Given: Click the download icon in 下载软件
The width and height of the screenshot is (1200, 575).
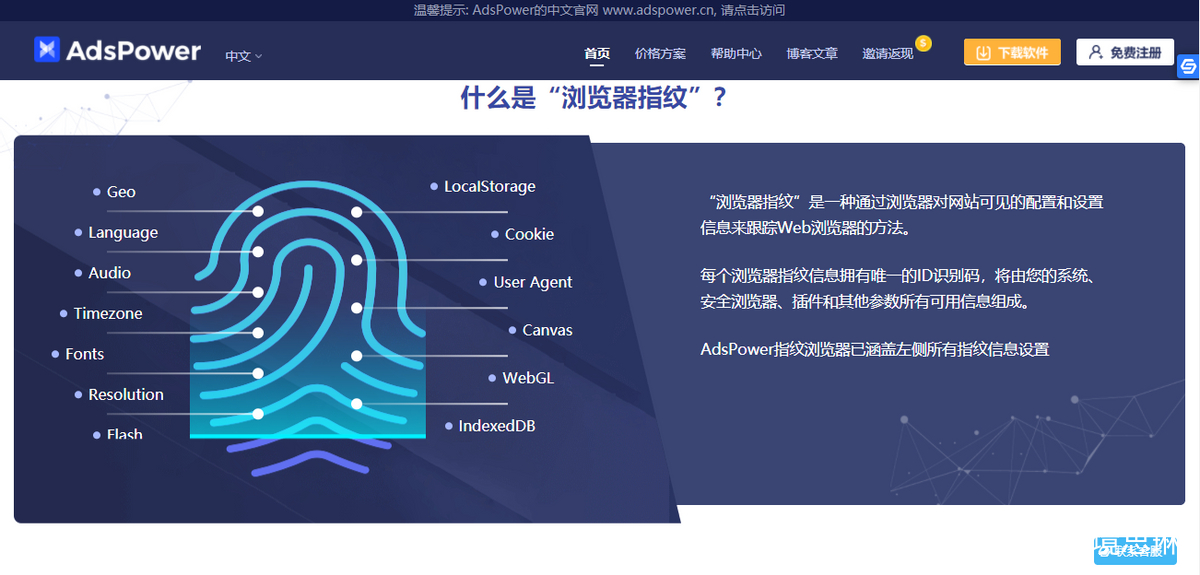Looking at the screenshot, I should click(984, 52).
